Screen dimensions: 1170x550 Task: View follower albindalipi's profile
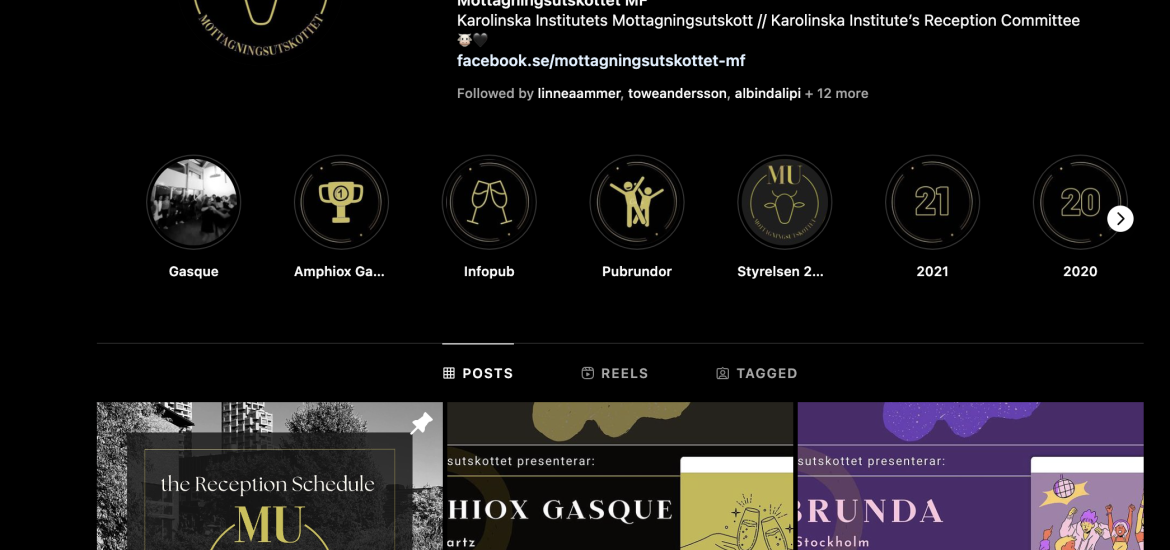(767, 93)
